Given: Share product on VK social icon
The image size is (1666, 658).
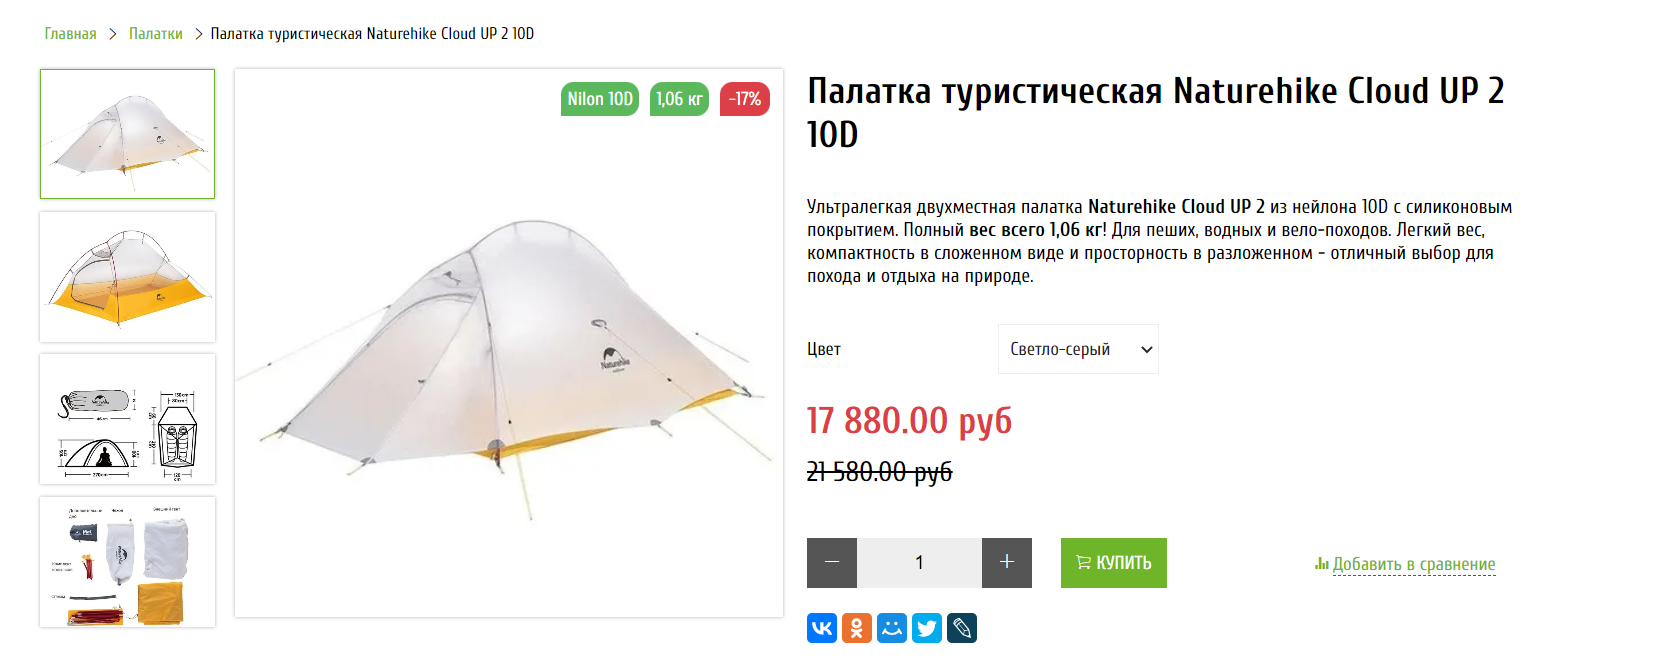Looking at the screenshot, I should tap(822, 628).
